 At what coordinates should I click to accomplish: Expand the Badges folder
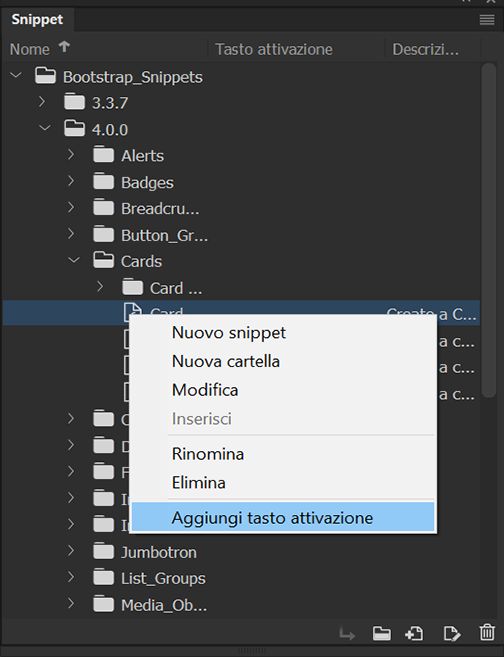coord(71,181)
